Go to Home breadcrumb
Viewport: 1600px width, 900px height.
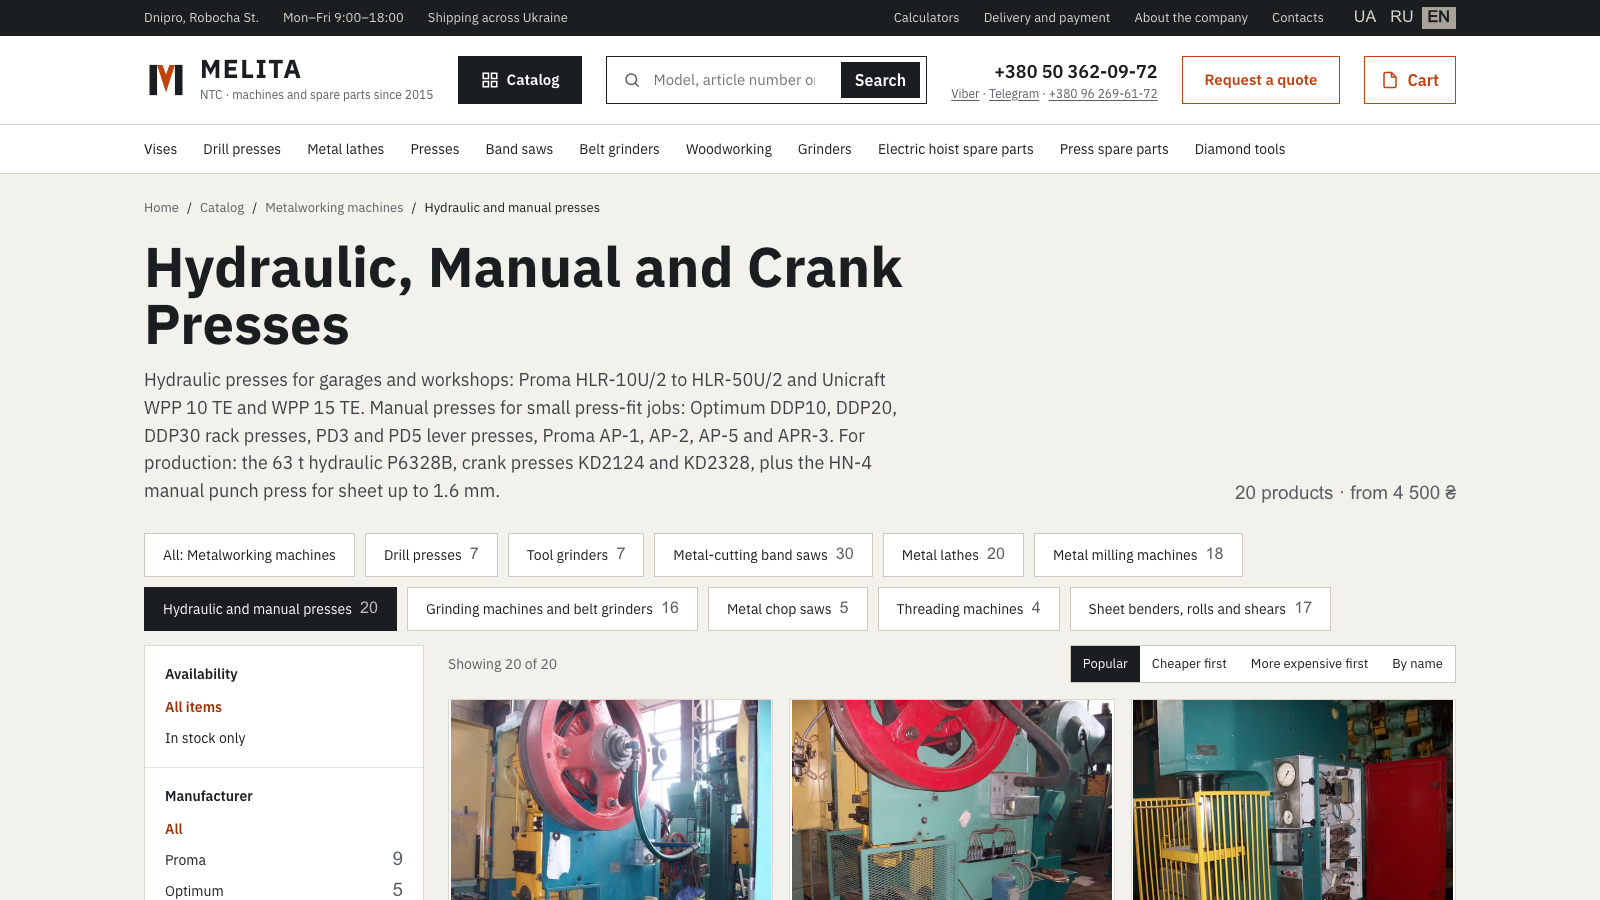tap(161, 208)
